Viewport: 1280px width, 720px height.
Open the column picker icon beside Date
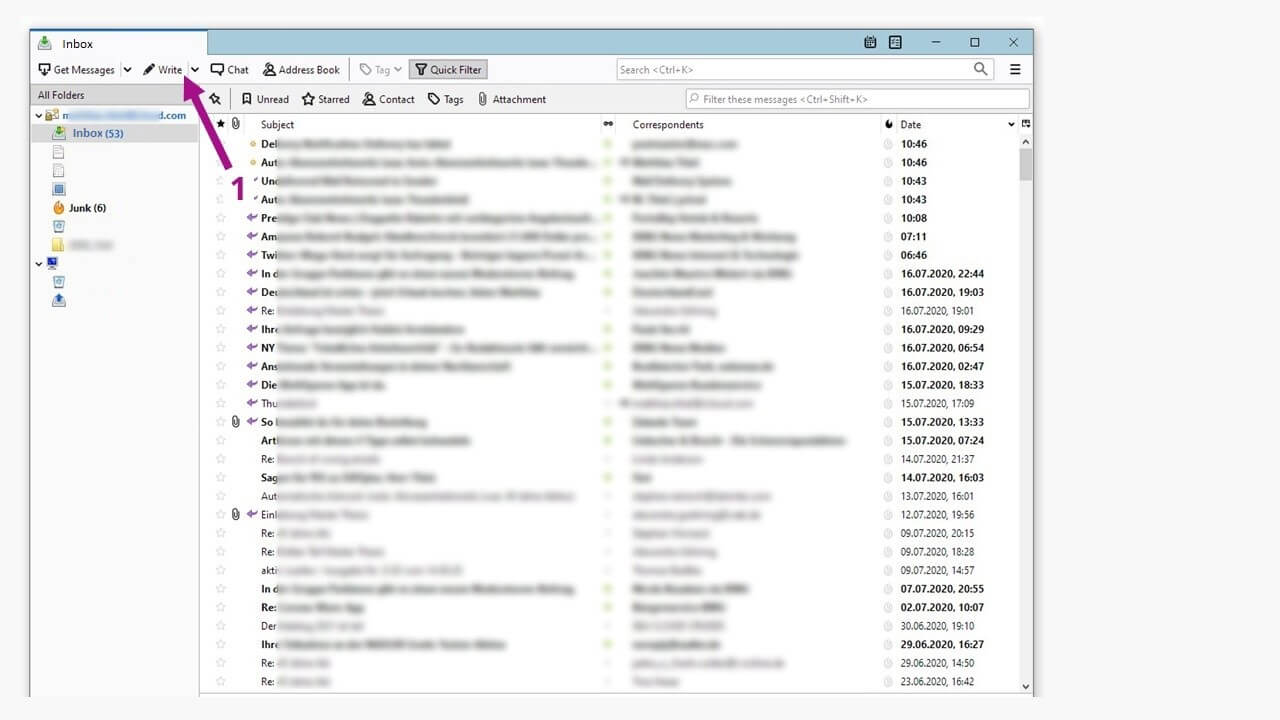1026,124
